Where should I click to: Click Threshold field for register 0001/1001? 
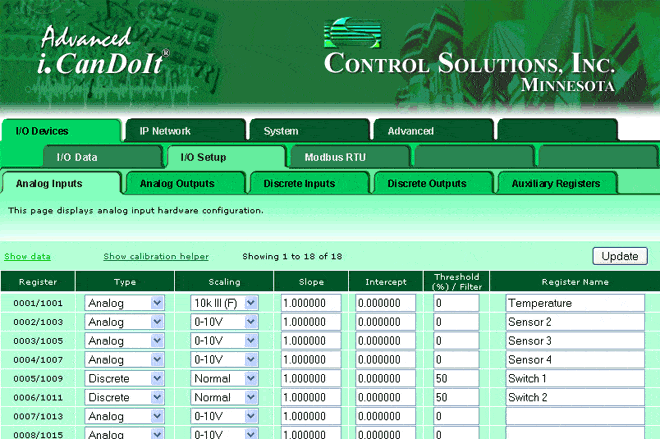pyautogui.click(x=456, y=303)
